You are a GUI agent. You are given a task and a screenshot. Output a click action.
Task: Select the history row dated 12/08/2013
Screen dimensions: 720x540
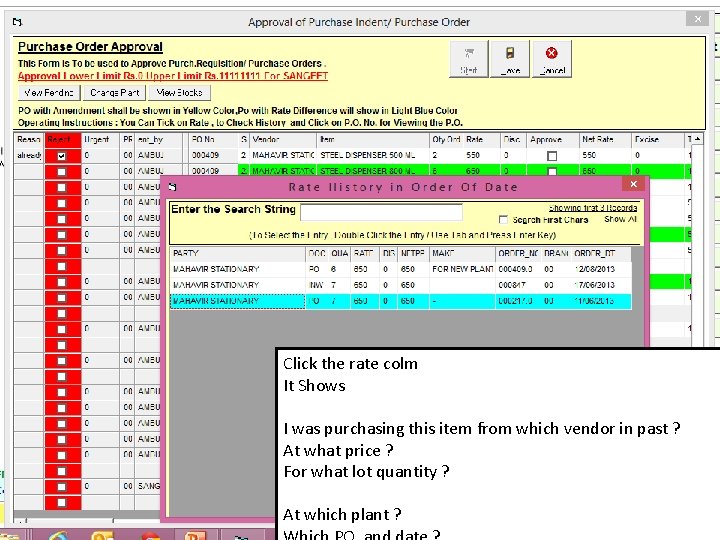400,269
